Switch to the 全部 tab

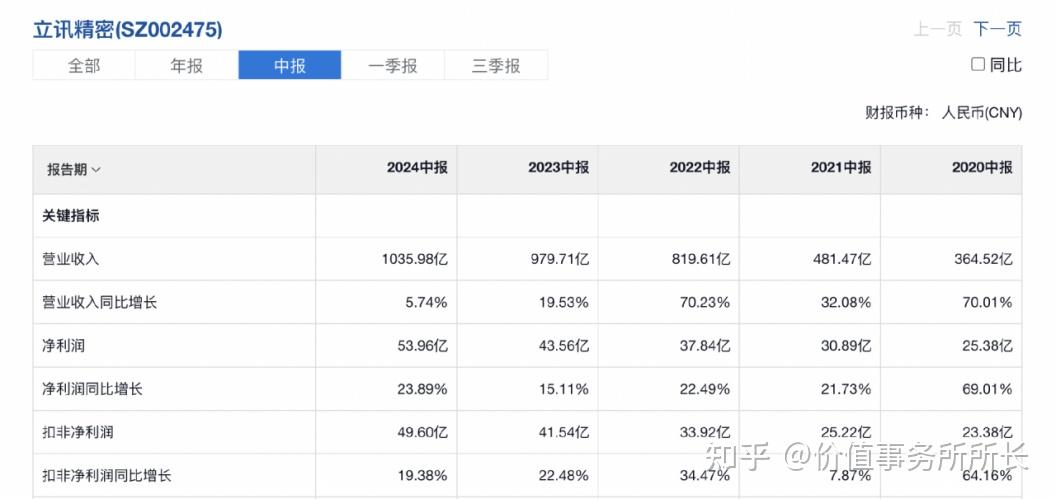pos(84,66)
